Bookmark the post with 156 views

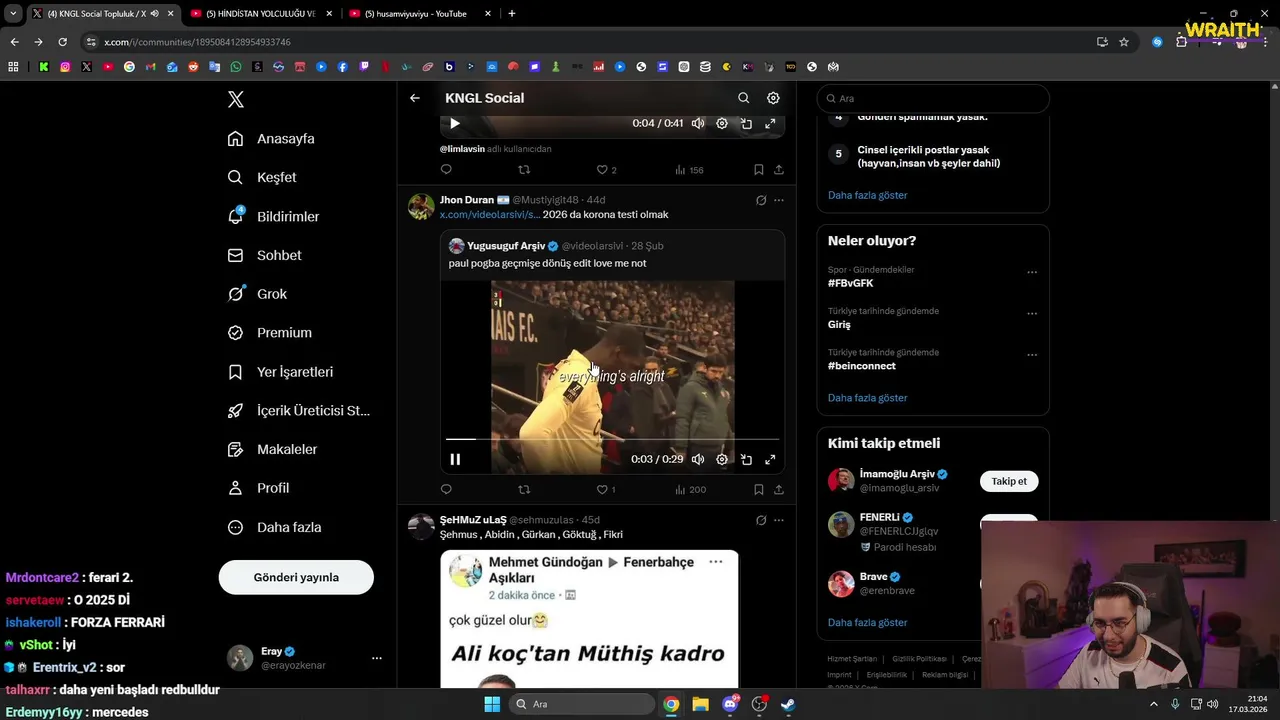click(x=759, y=170)
